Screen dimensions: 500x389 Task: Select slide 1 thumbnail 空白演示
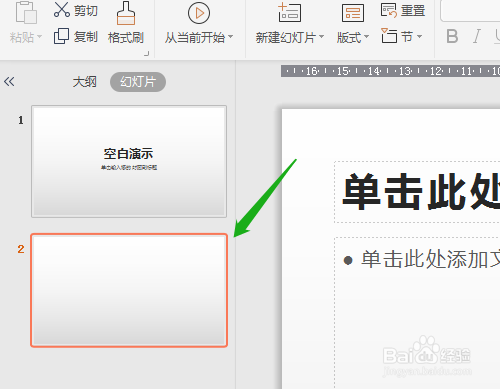point(129,162)
